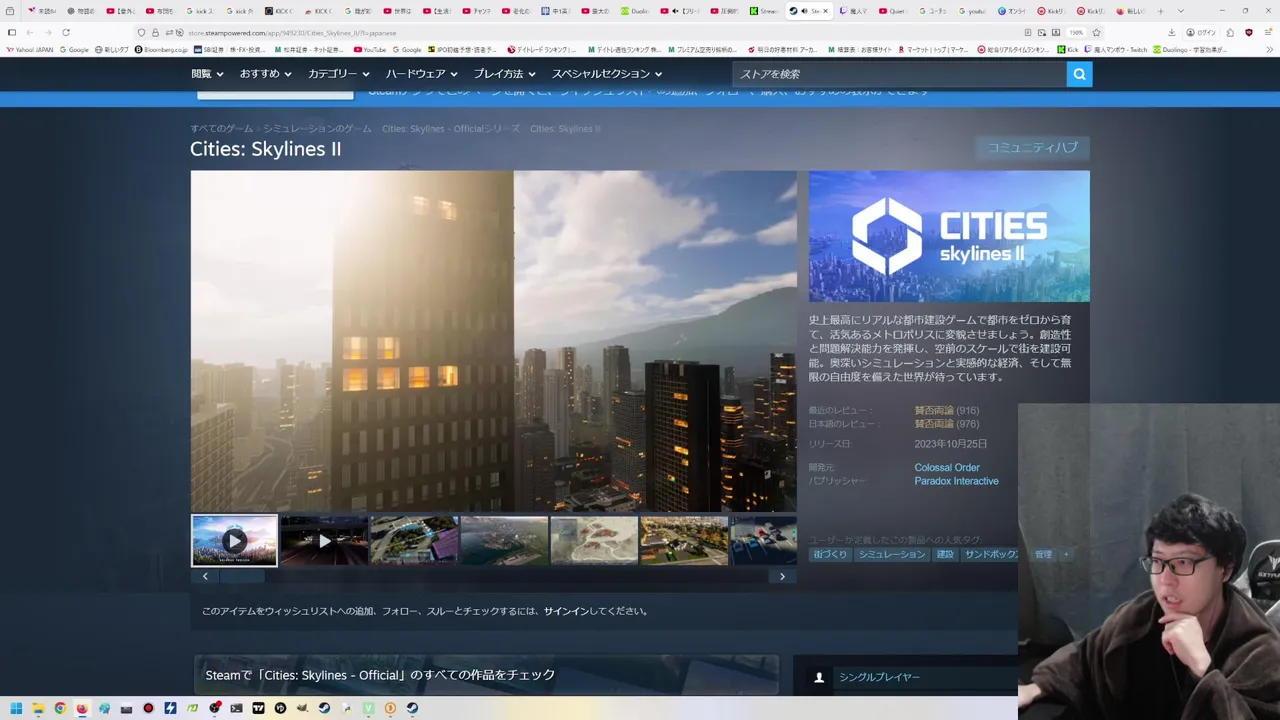
Task: Click the main game screenshot viewer
Action: [494, 341]
